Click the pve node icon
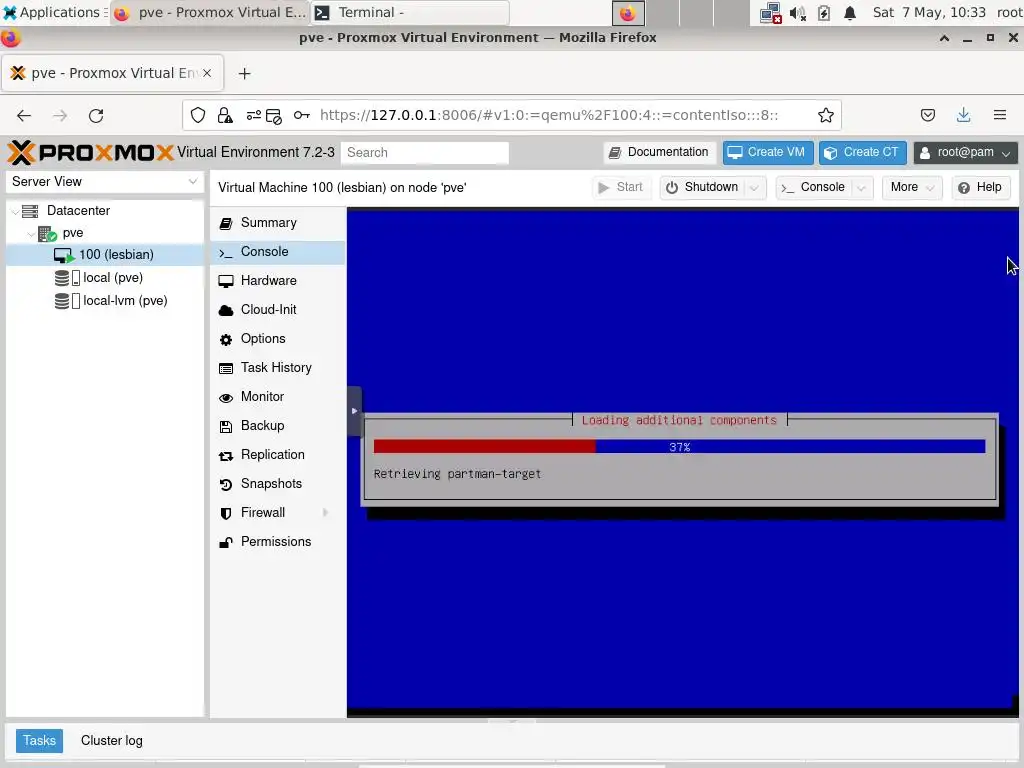The height and width of the screenshot is (768, 1024). [x=47, y=233]
